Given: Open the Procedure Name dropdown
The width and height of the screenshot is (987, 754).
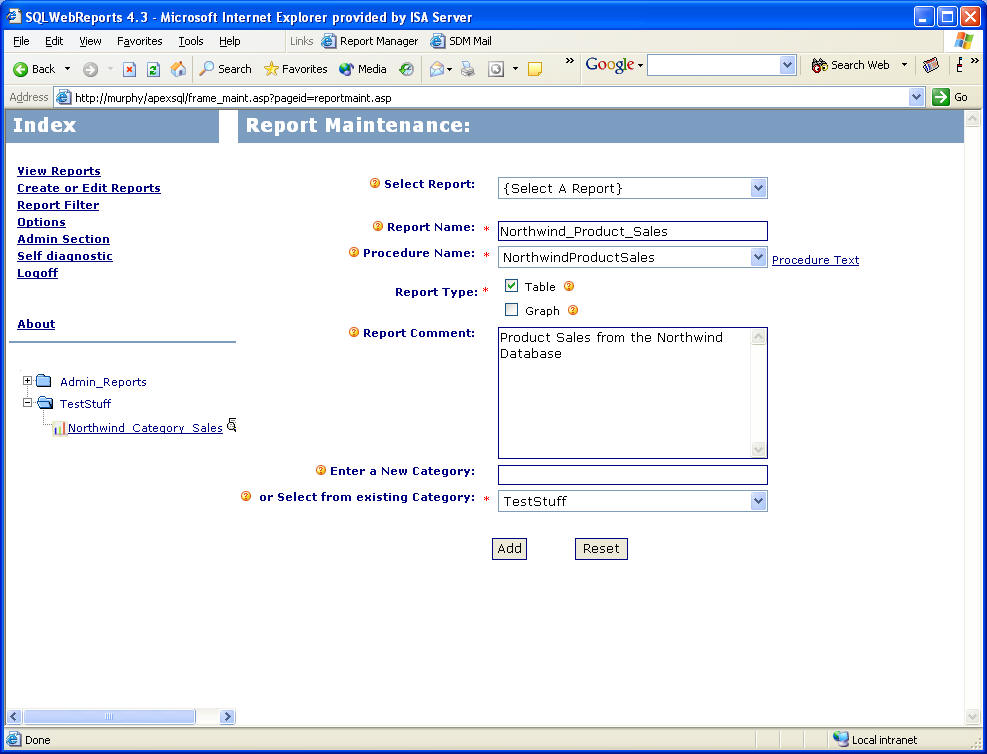Looking at the screenshot, I should [x=758, y=257].
